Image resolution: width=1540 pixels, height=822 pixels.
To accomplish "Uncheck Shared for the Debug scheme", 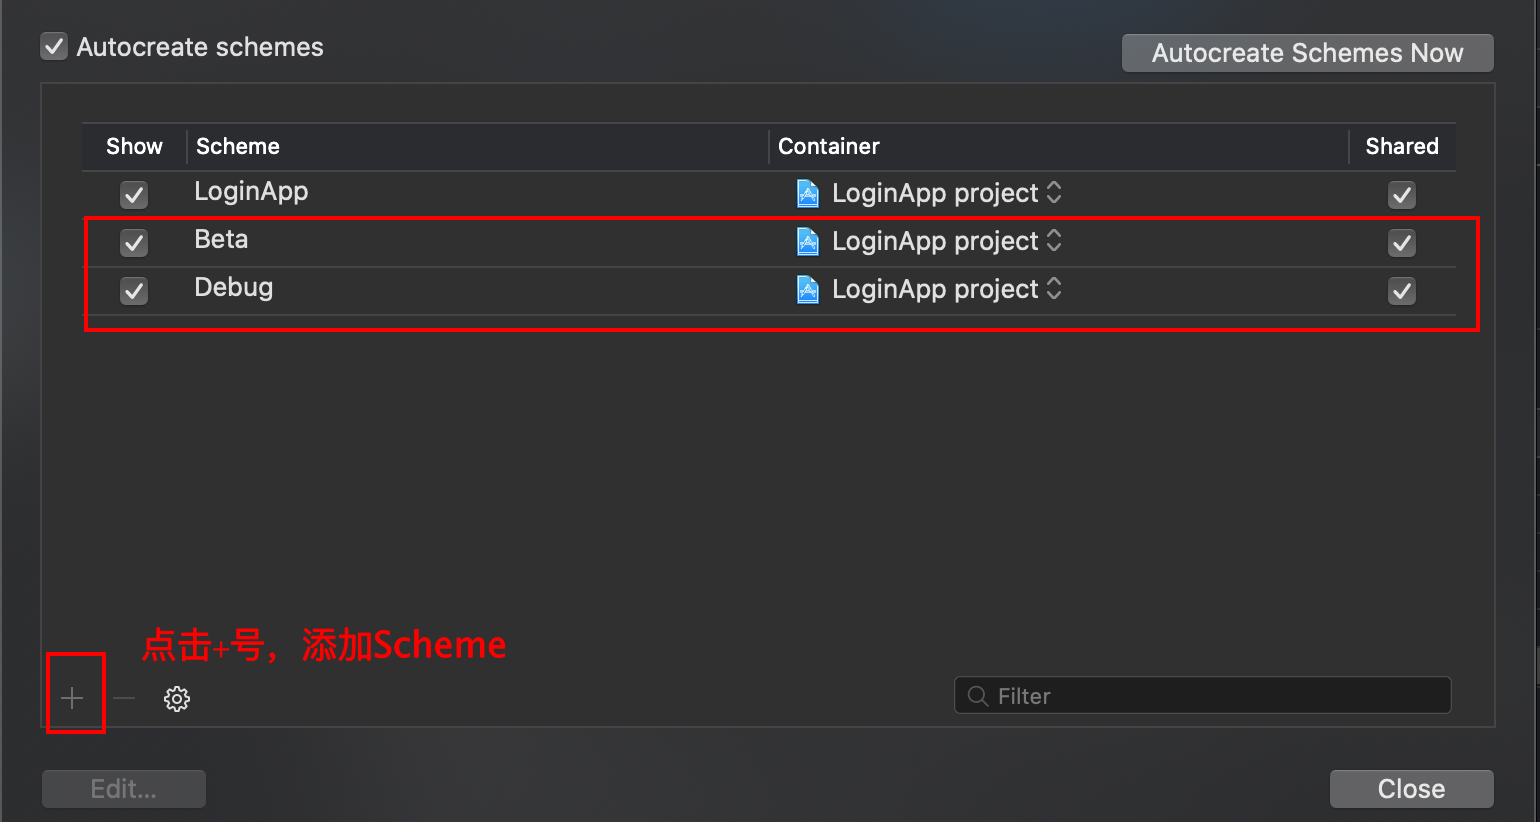I will coord(1402,291).
